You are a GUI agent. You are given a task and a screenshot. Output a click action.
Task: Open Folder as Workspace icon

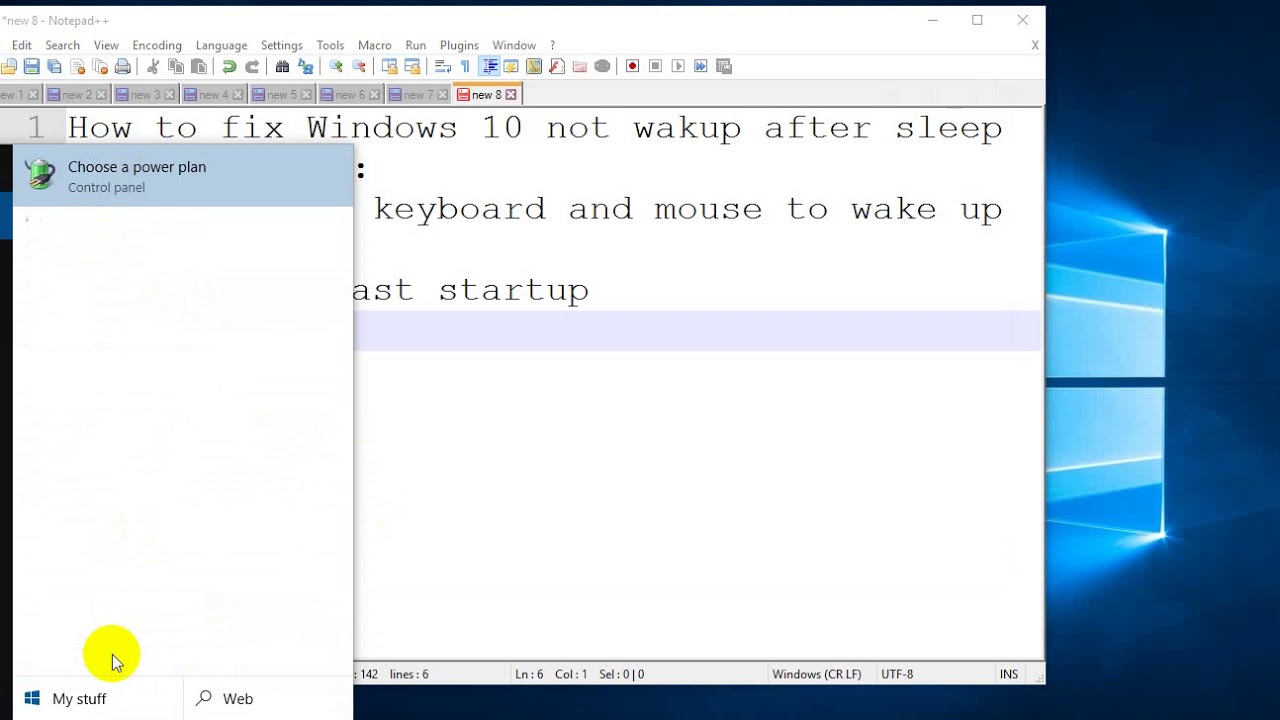pos(579,66)
